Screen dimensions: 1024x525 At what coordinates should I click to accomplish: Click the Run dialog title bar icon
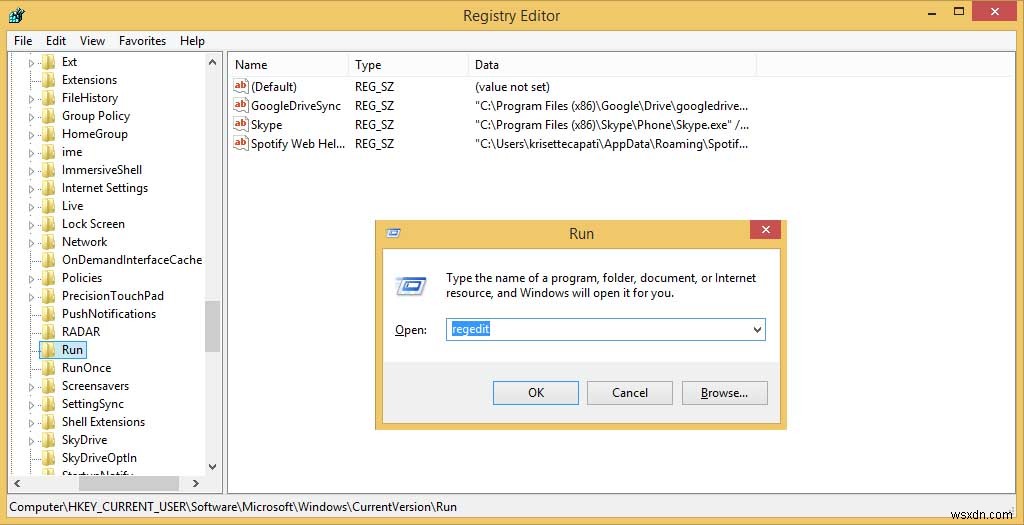coord(393,232)
